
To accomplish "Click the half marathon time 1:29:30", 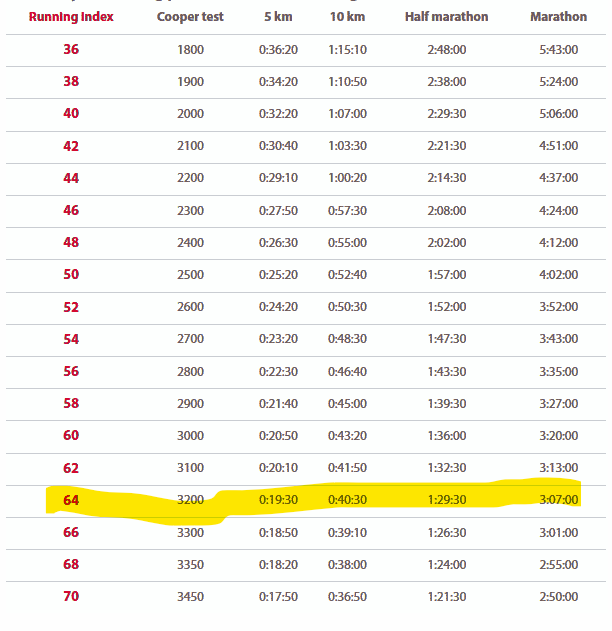I will coord(446,500).
